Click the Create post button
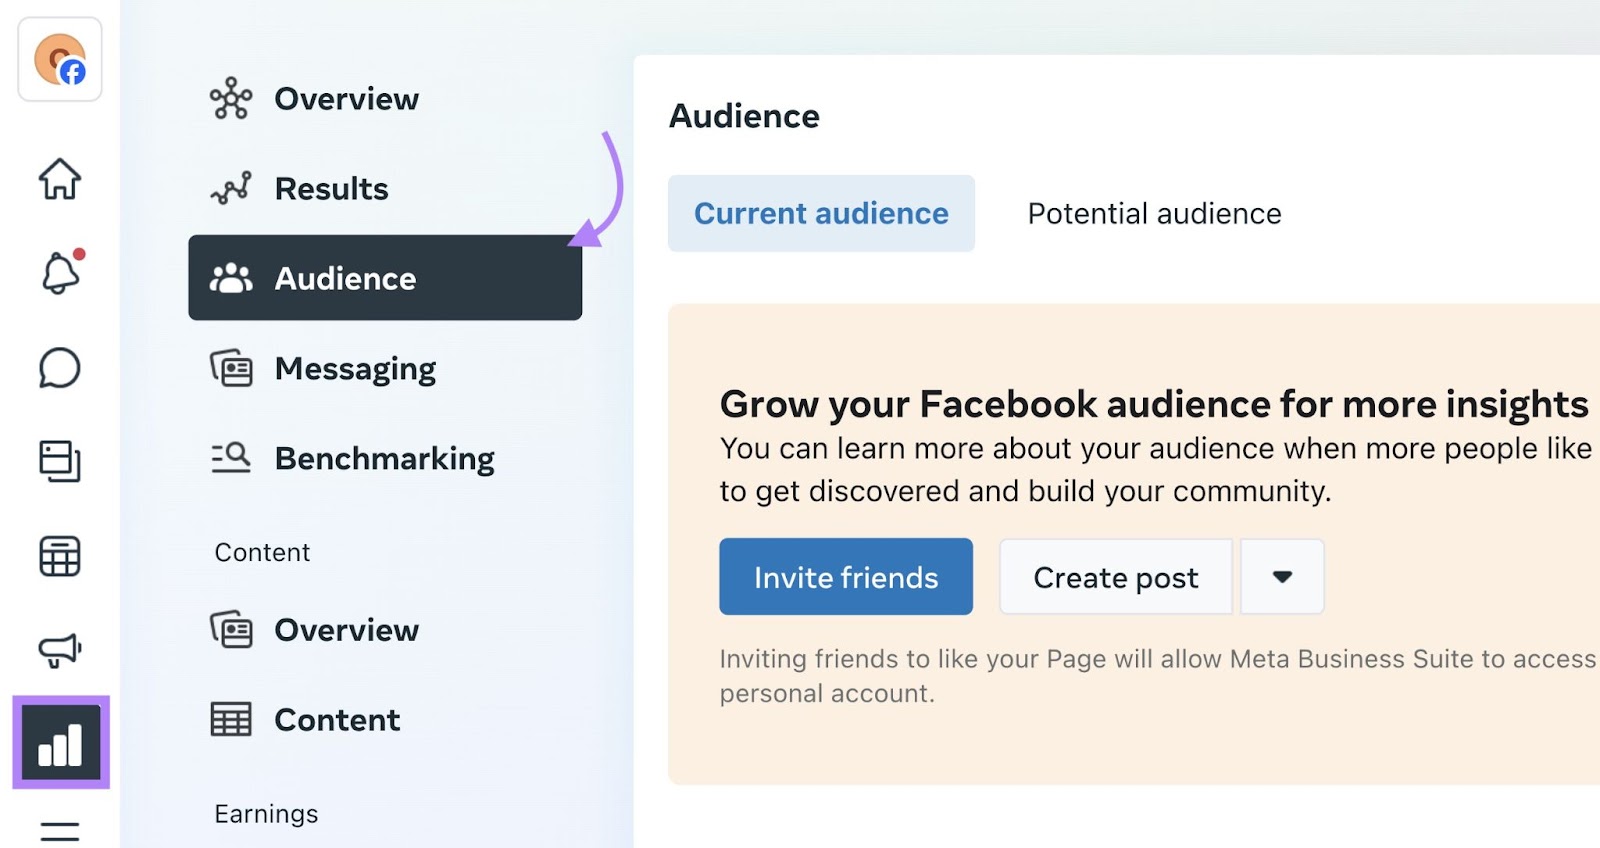 pyautogui.click(x=1116, y=577)
